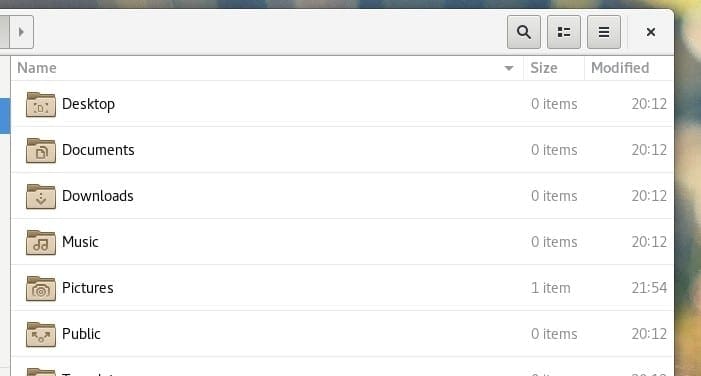Select the Pictures folder icon
Image resolution: width=701 pixels, height=376 pixels.
coord(41,288)
